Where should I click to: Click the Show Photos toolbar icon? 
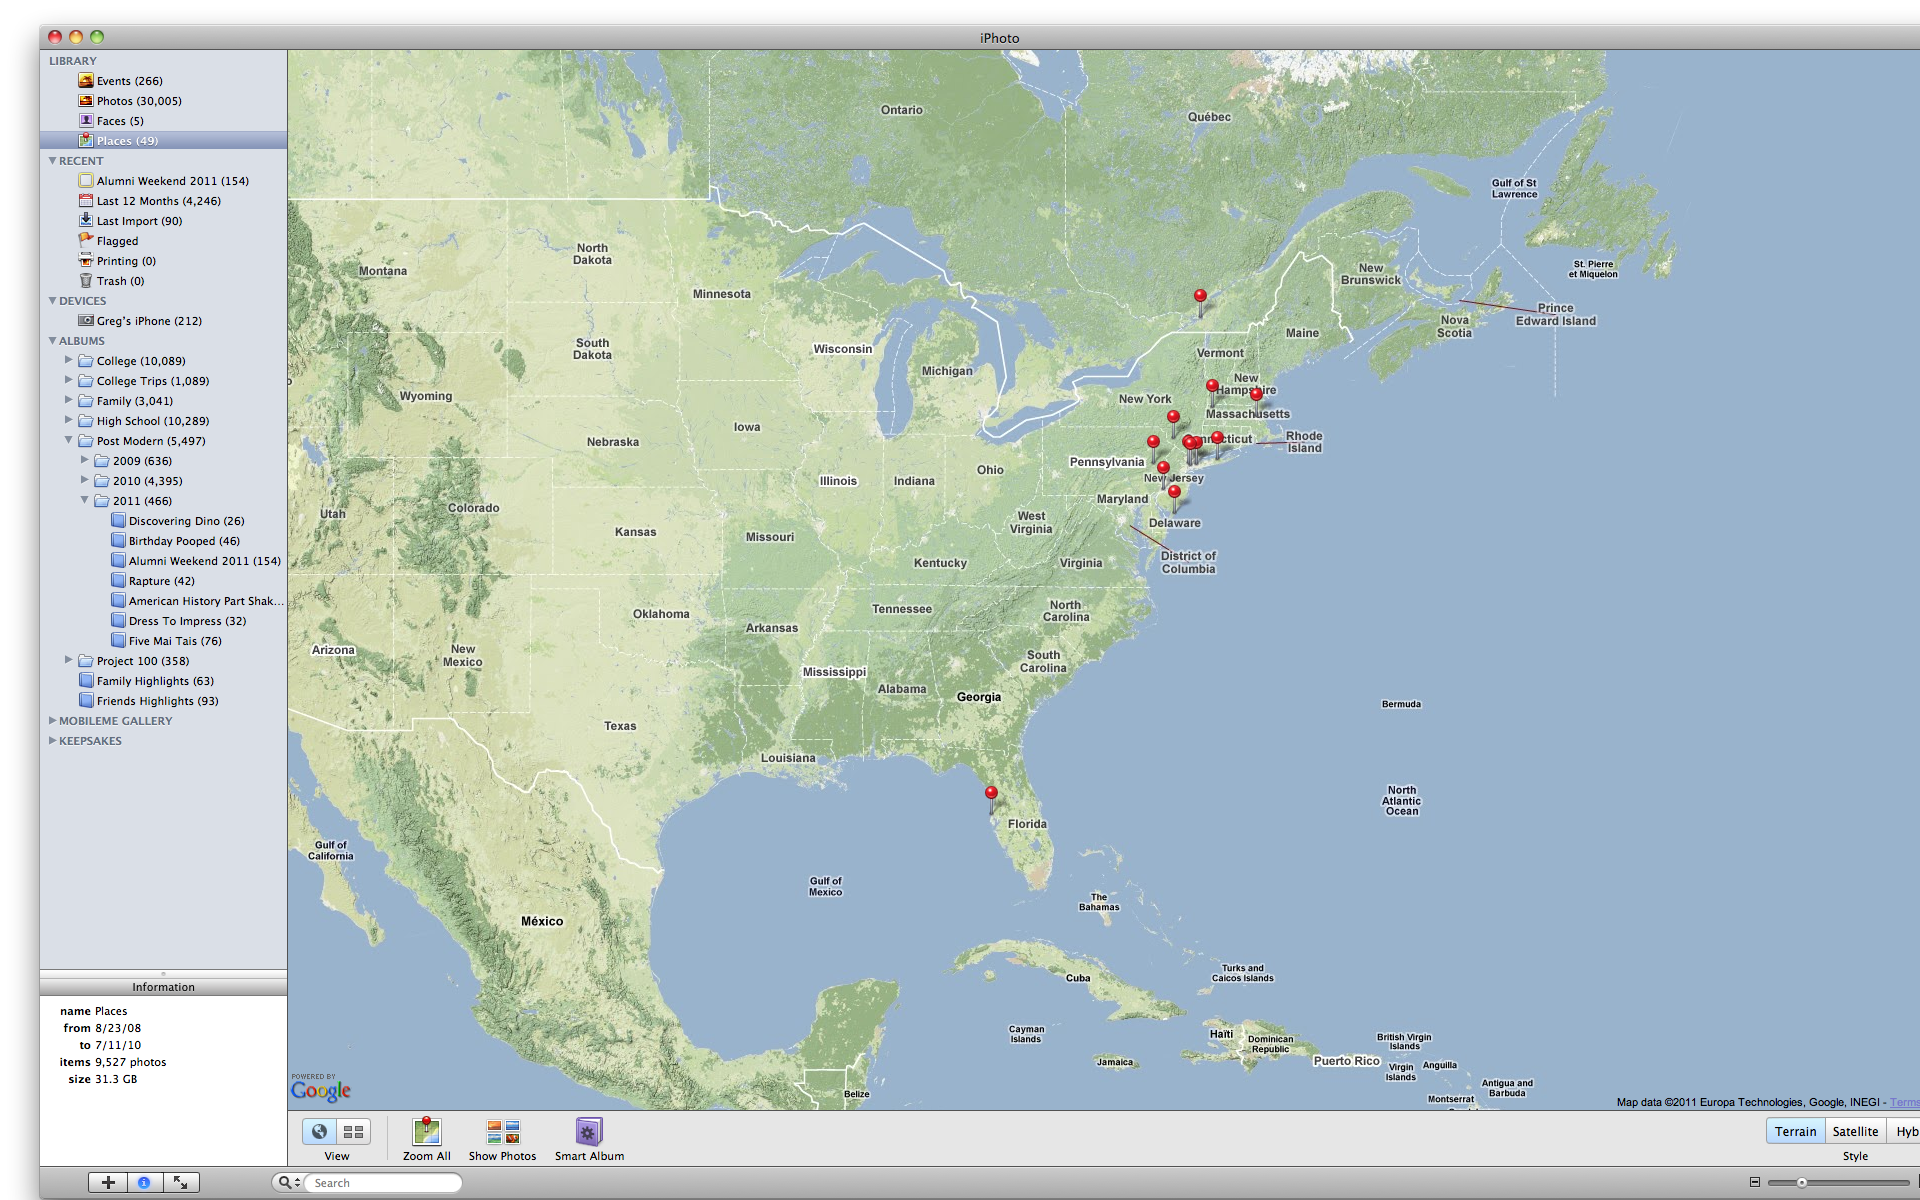503,1132
